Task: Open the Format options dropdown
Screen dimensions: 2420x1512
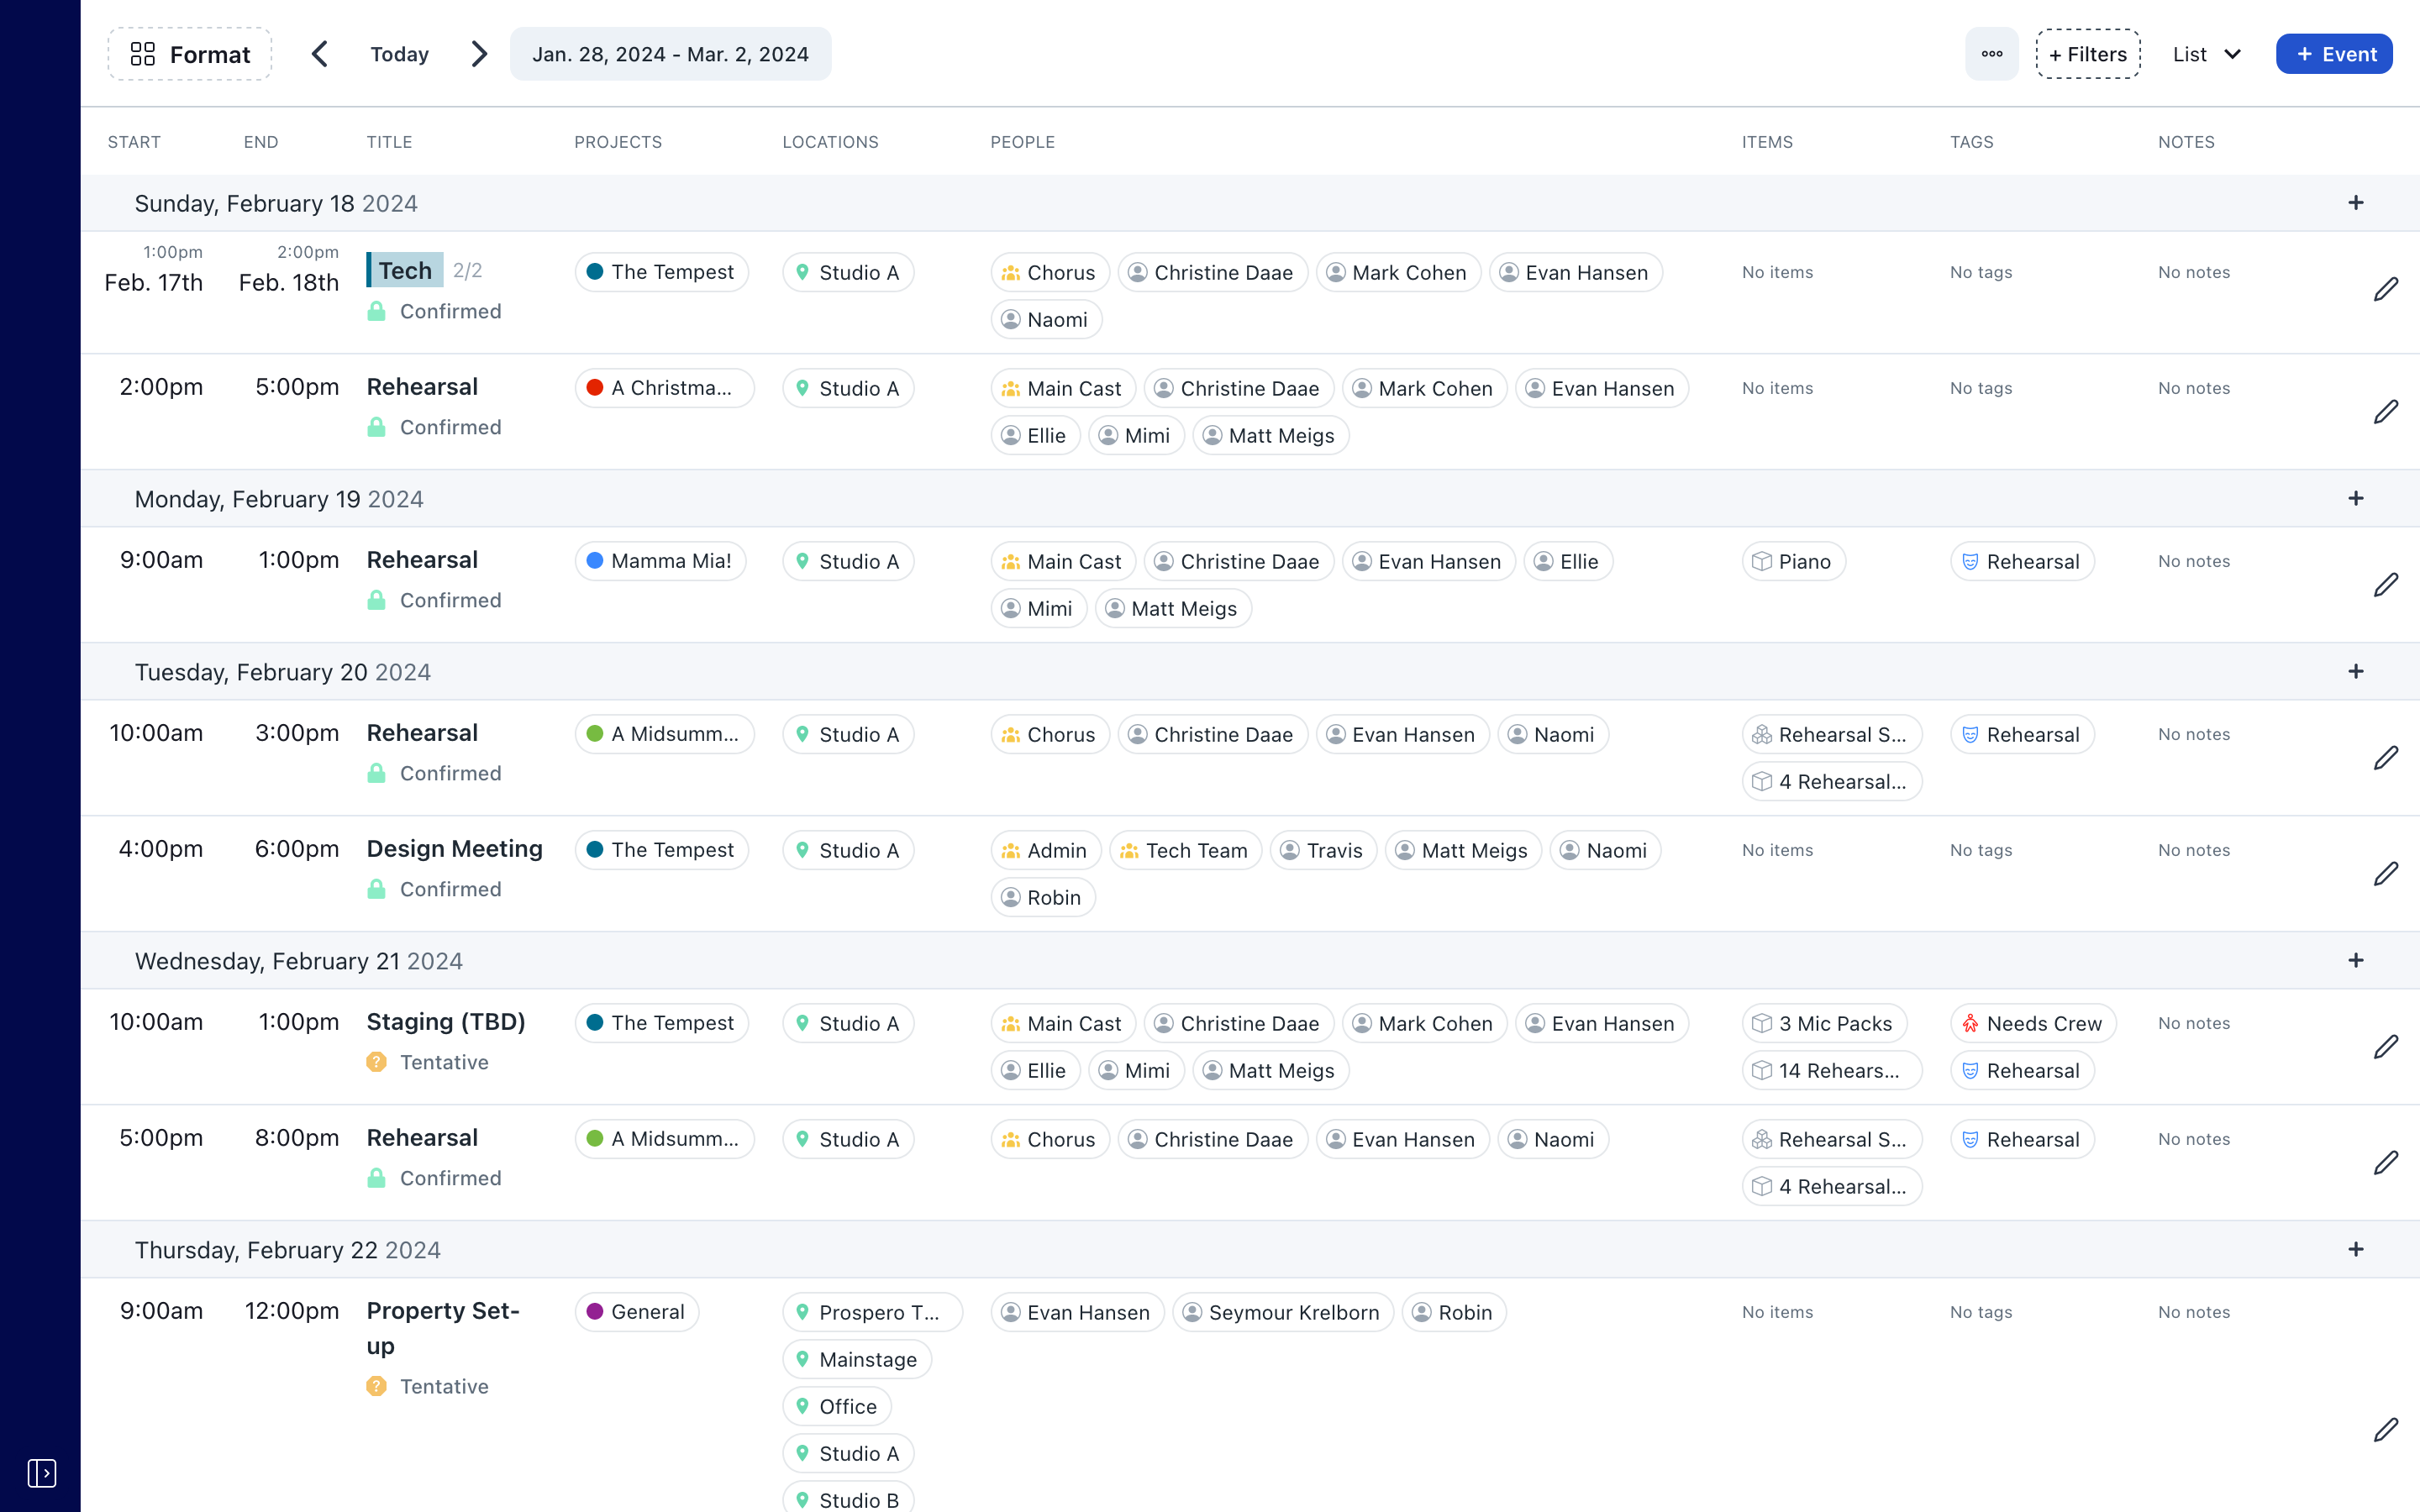Action: pos(190,54)
